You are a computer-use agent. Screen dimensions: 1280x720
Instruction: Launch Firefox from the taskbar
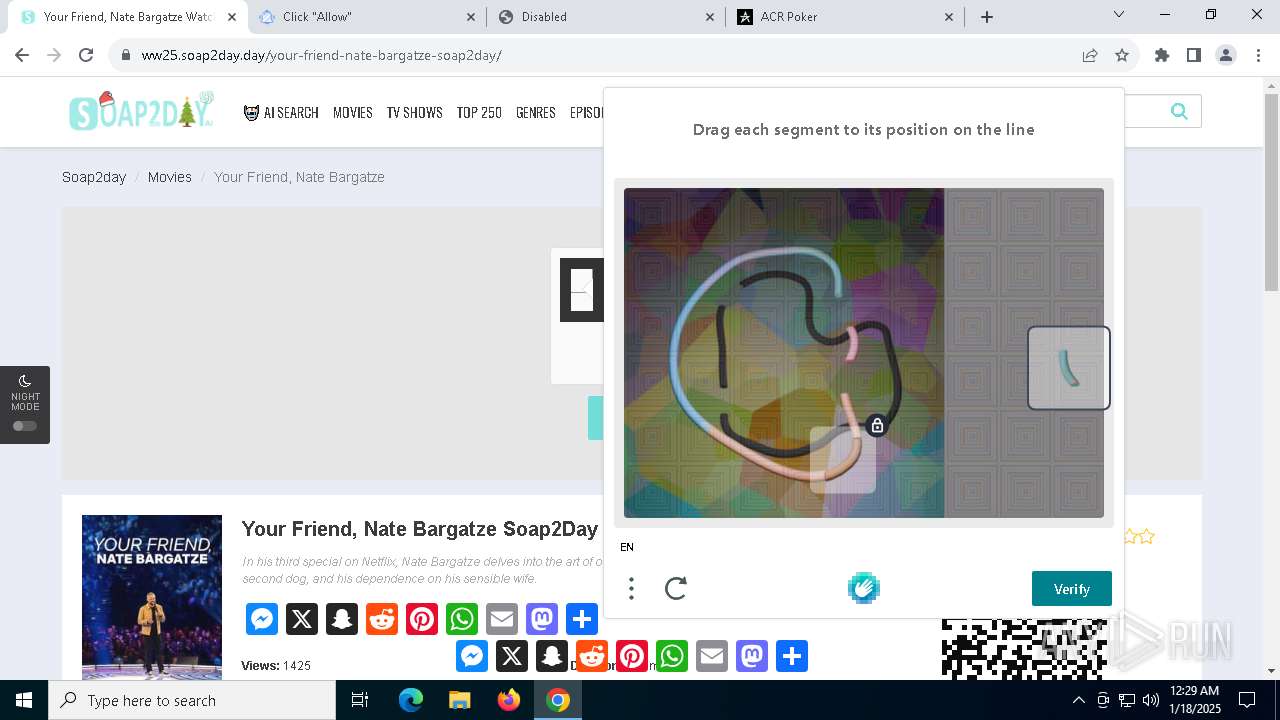click(x=509, y=700)
